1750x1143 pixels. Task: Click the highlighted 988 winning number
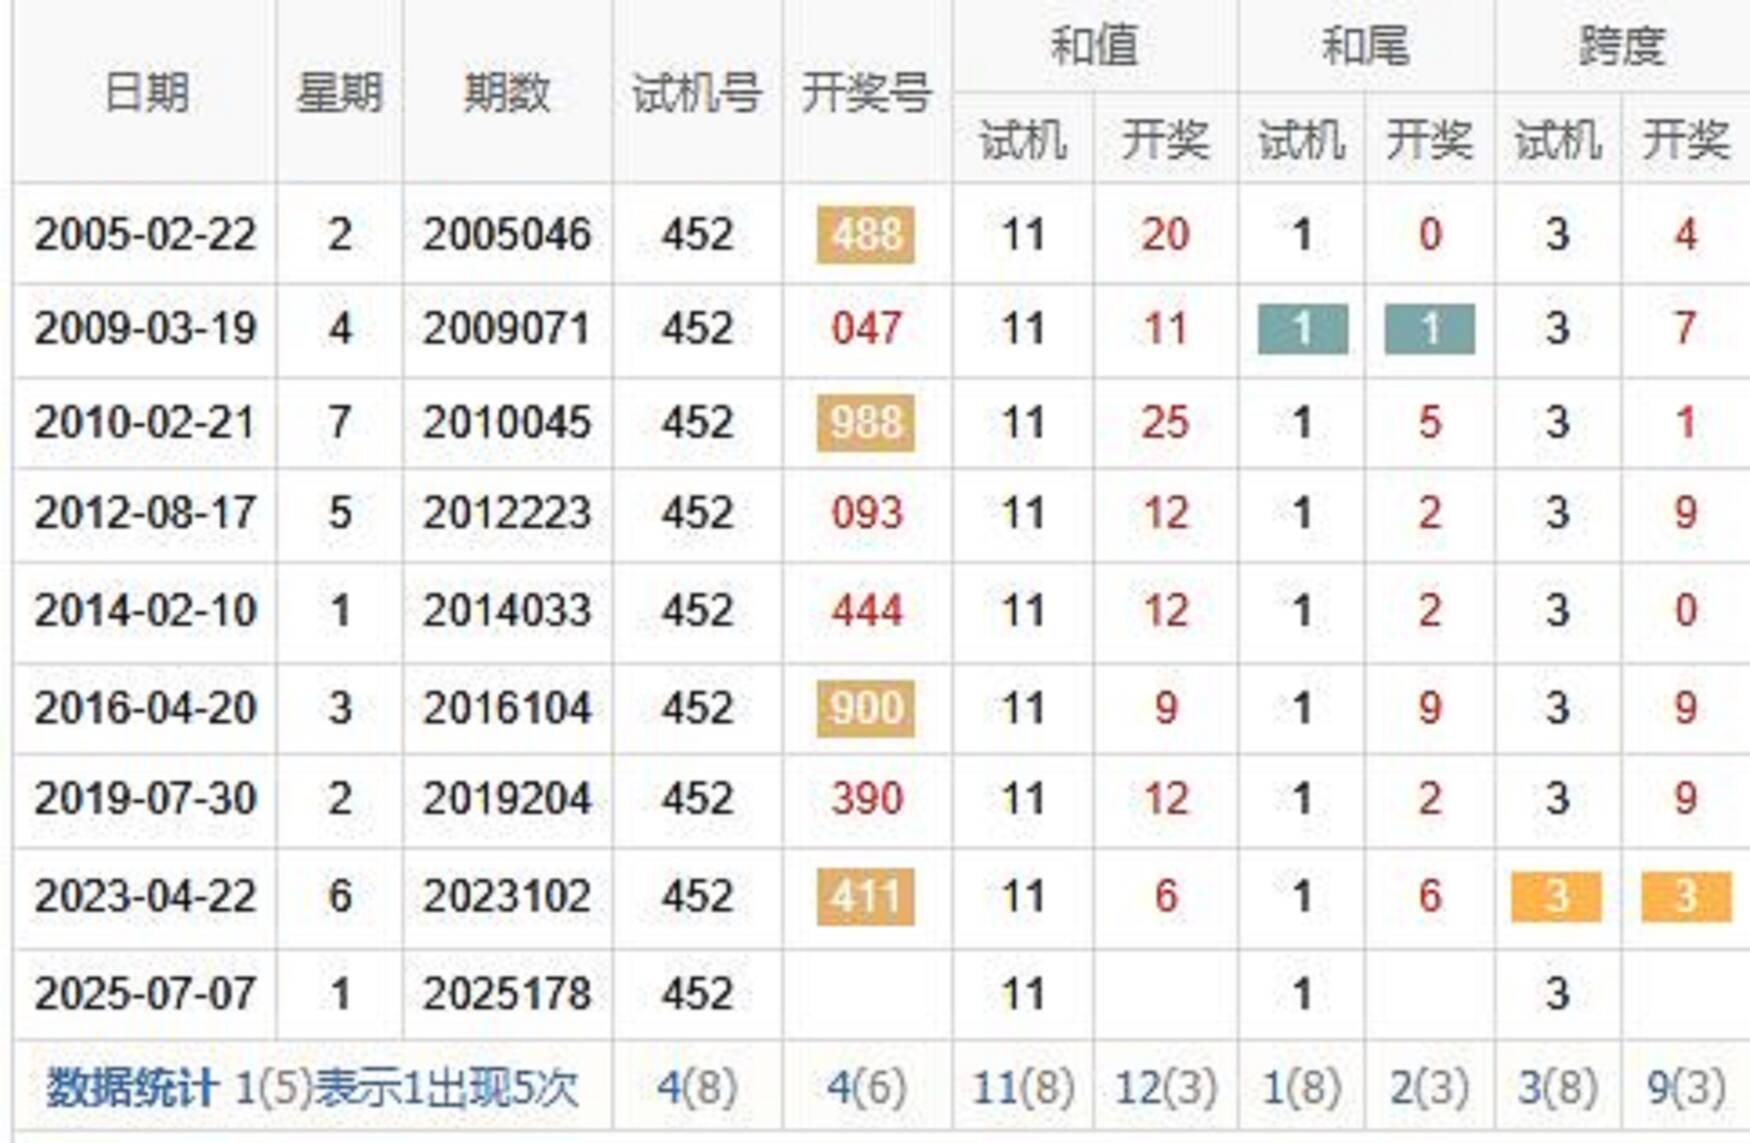(866, 423)
